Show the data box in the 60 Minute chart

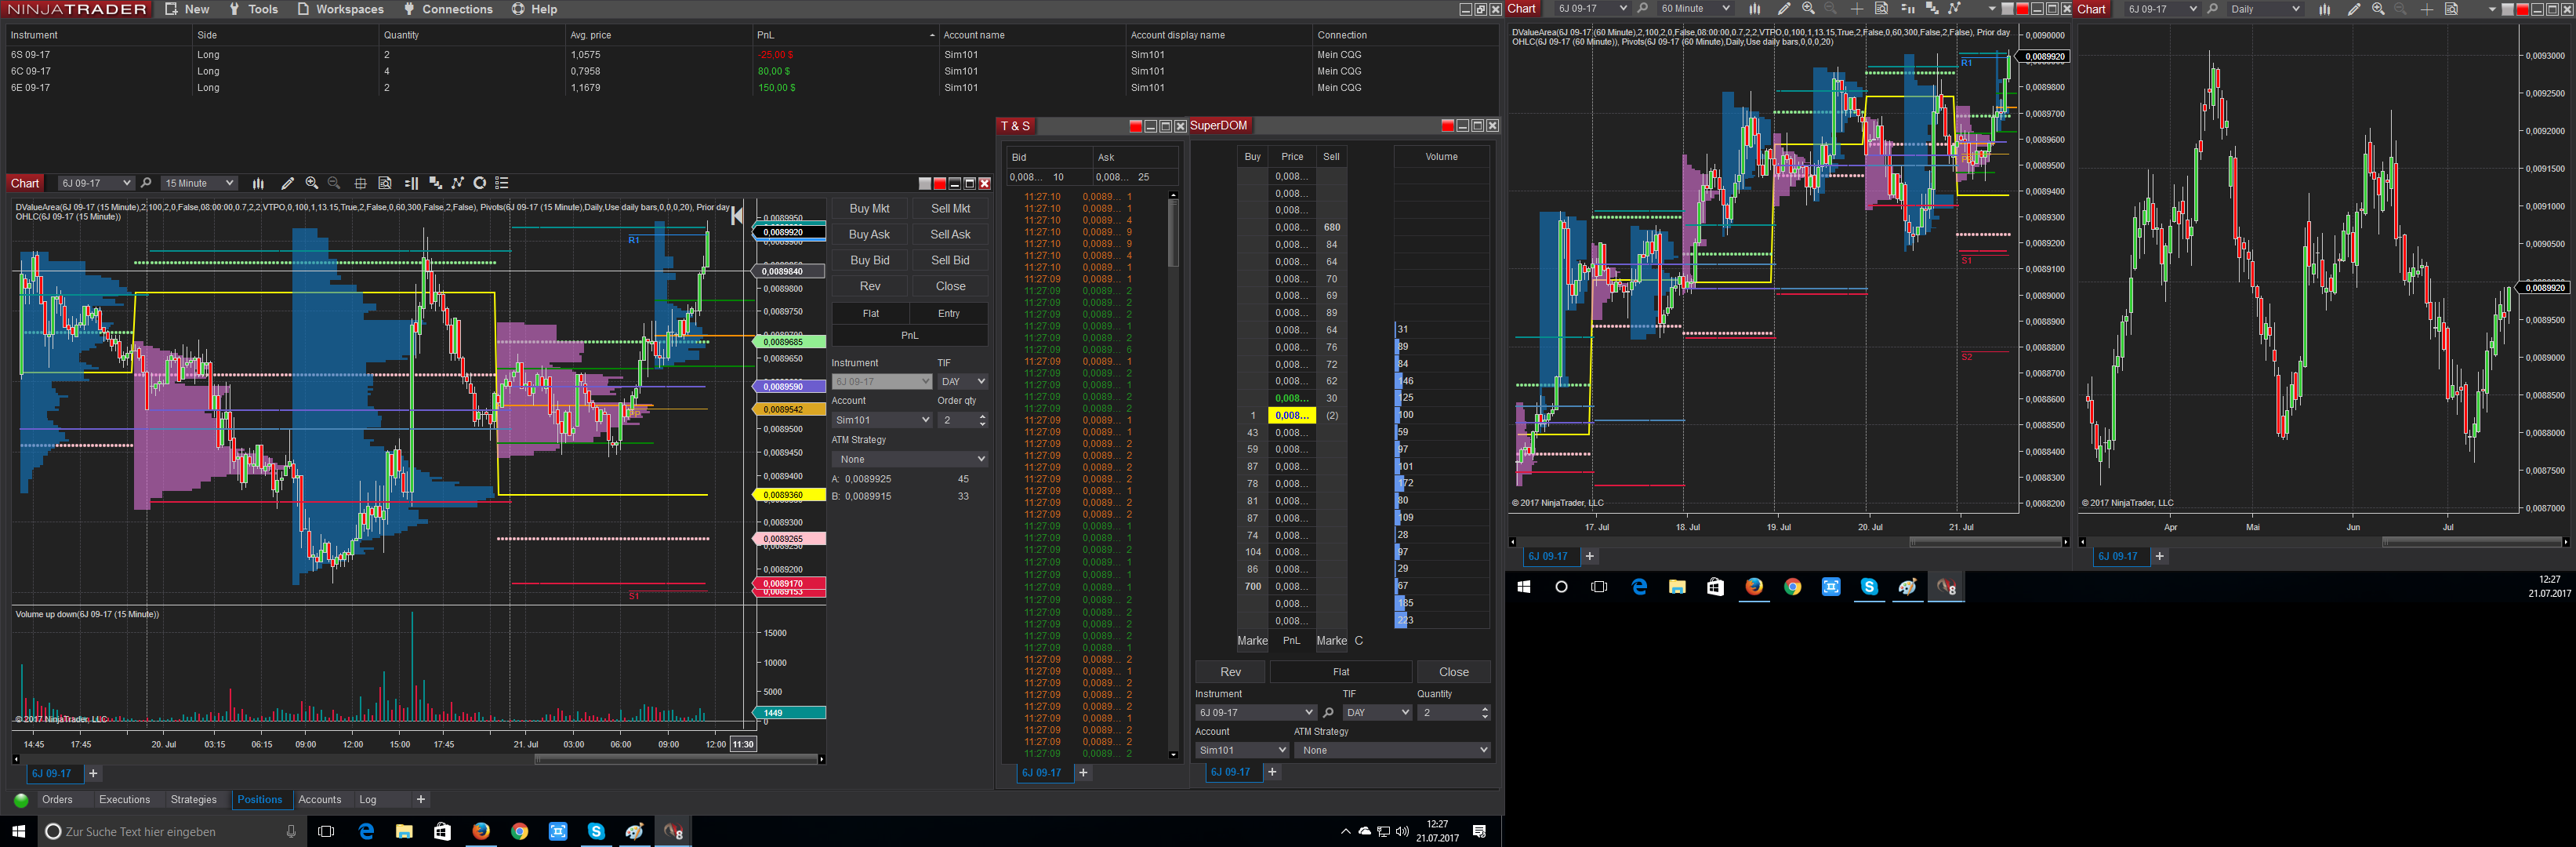click(1881, 9)
